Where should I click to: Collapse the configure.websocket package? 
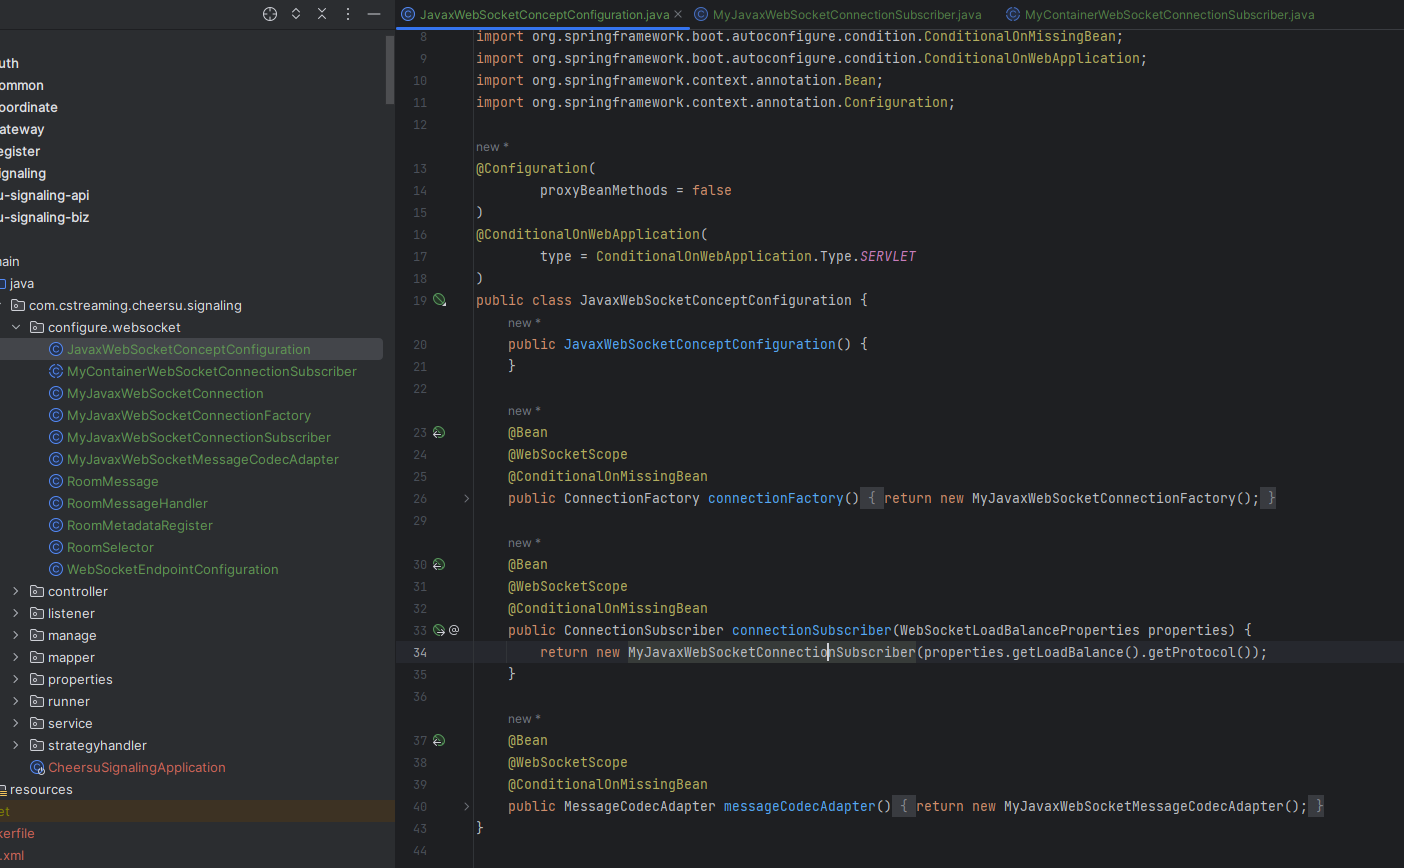click(x=15, y=327)
